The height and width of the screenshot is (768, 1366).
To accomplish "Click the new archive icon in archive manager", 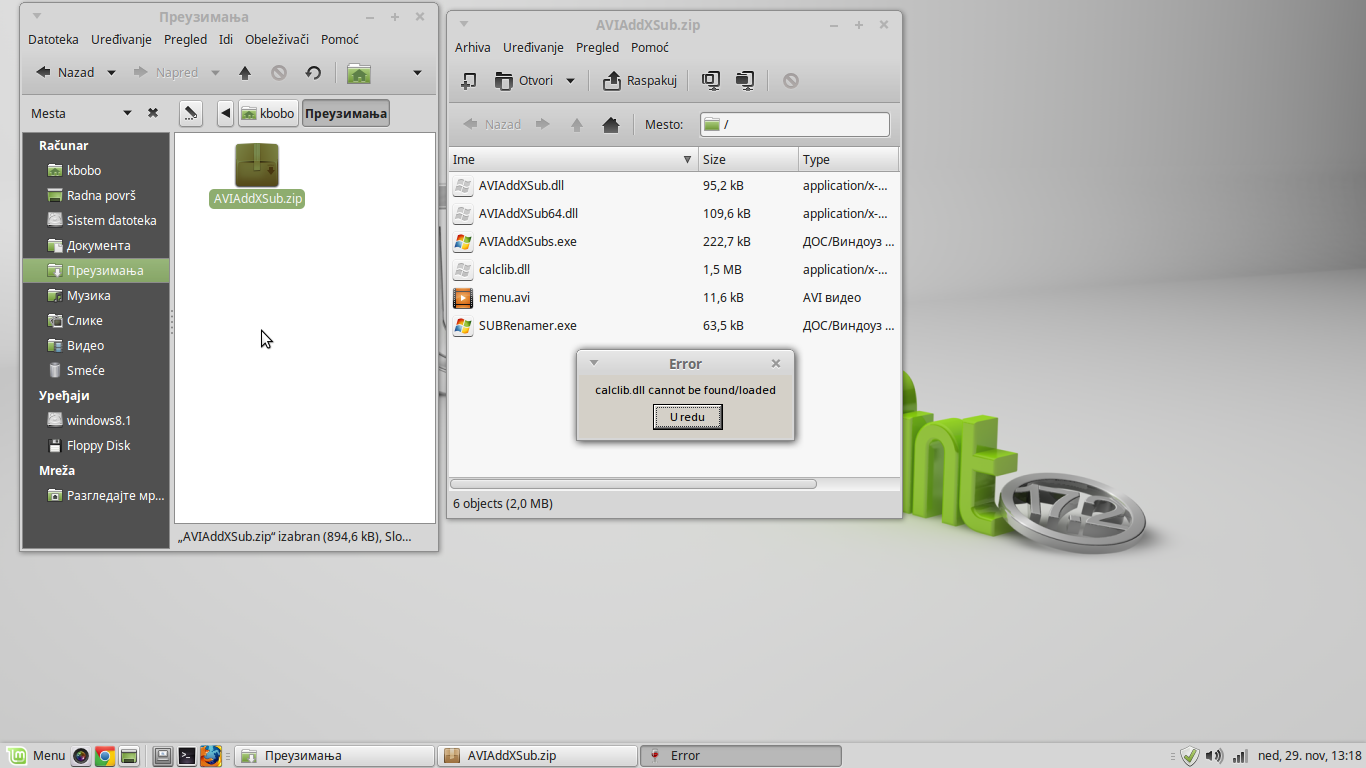I will [468, 81].
